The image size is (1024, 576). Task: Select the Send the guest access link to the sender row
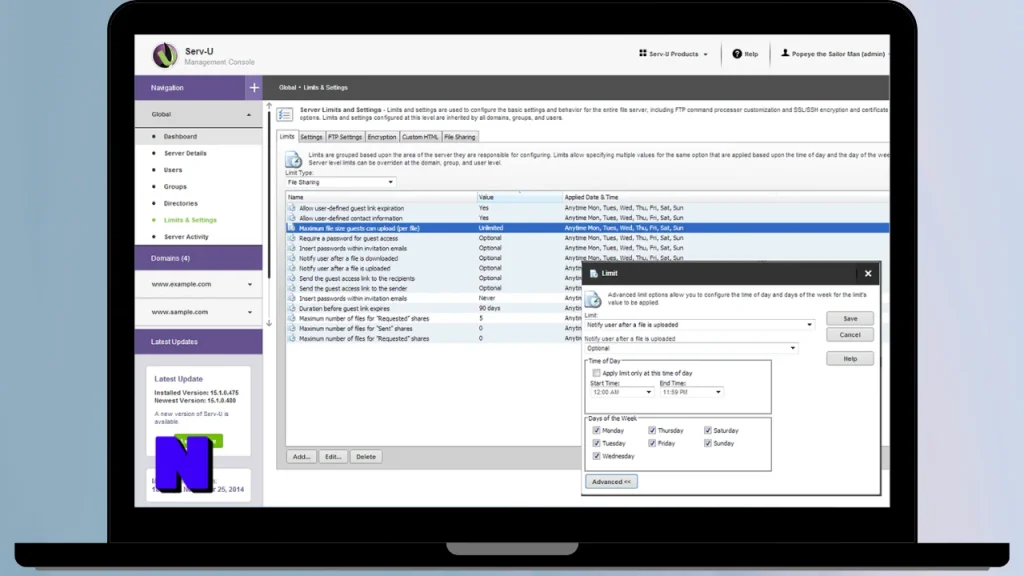(434, 288)
